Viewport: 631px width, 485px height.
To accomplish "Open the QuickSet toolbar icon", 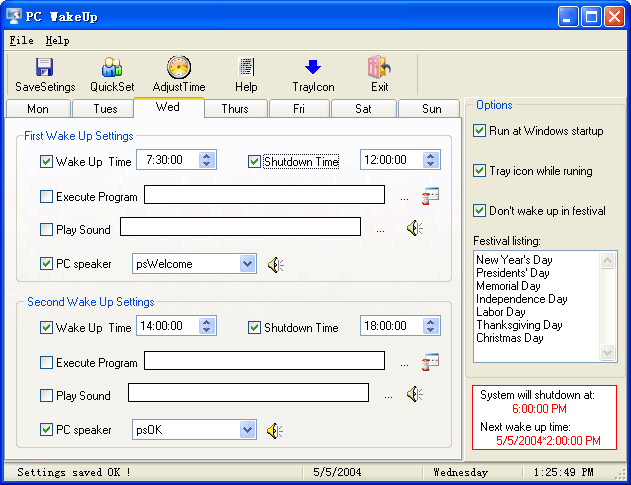I will tap(112, 67).
